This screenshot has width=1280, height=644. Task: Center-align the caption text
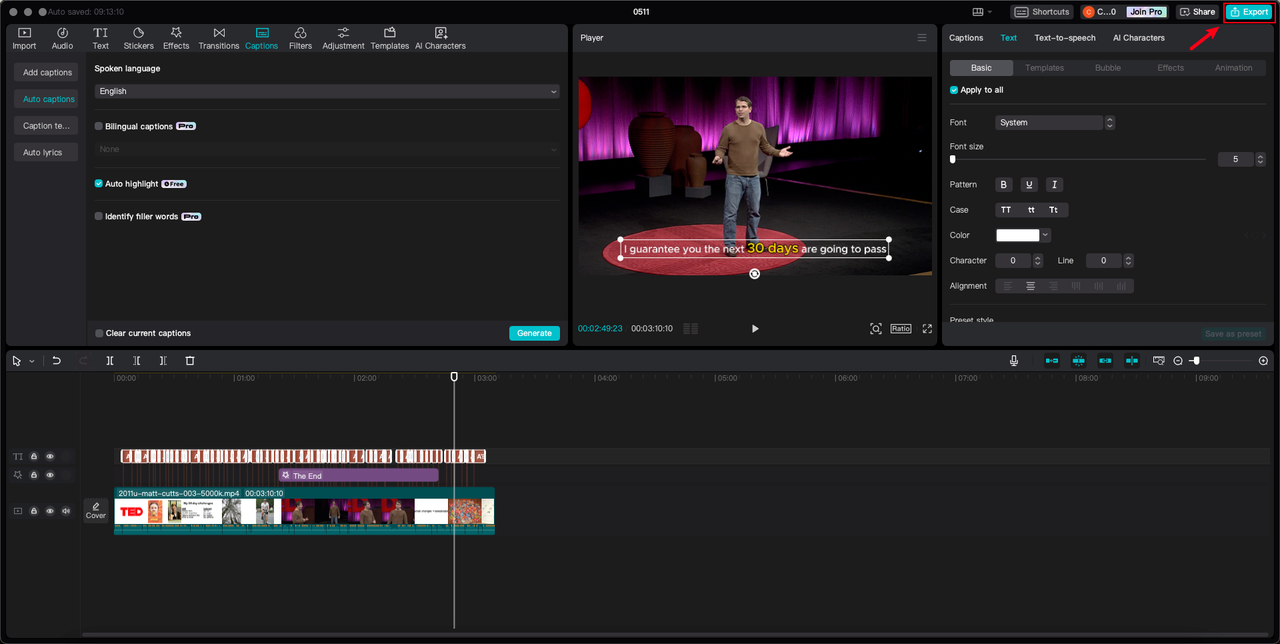point(1030,286)
